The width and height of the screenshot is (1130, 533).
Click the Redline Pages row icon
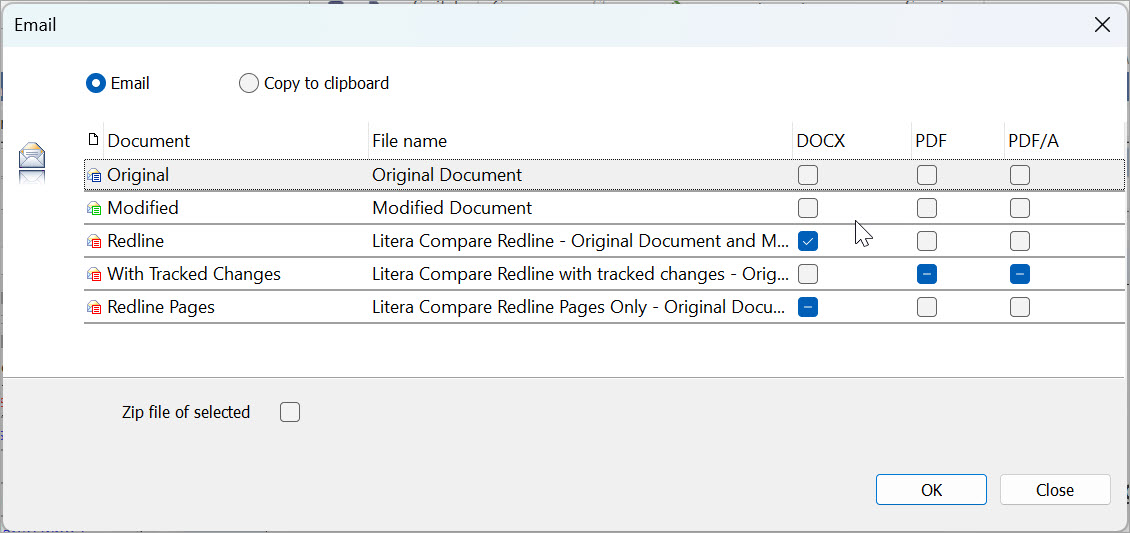click(x=94, y=308)
